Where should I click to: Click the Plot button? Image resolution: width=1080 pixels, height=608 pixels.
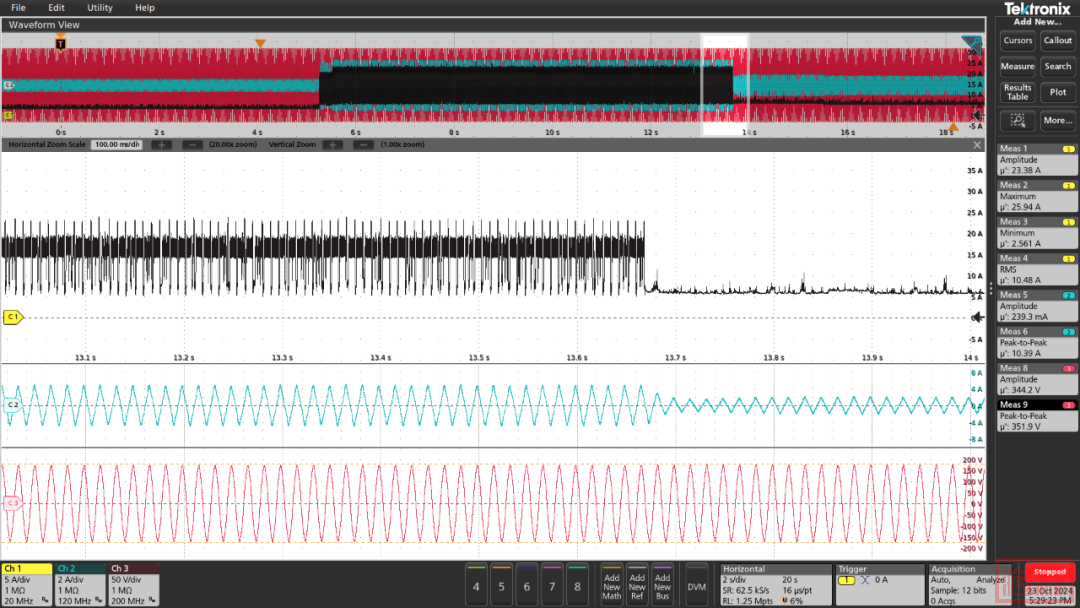pos(1057,92)
